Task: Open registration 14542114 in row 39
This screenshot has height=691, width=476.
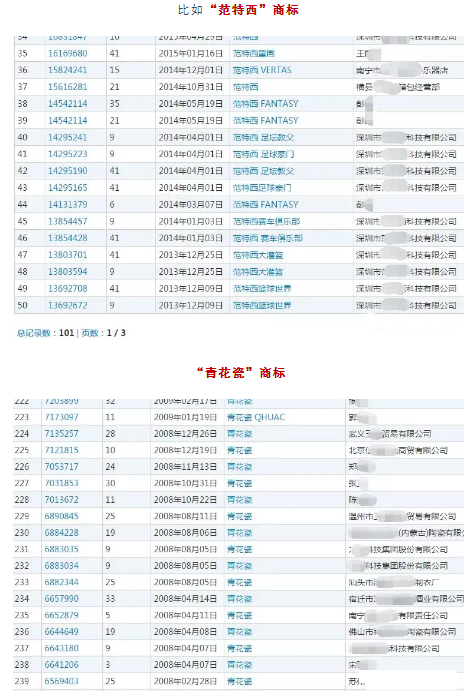Action: click(x=67, y=120)
